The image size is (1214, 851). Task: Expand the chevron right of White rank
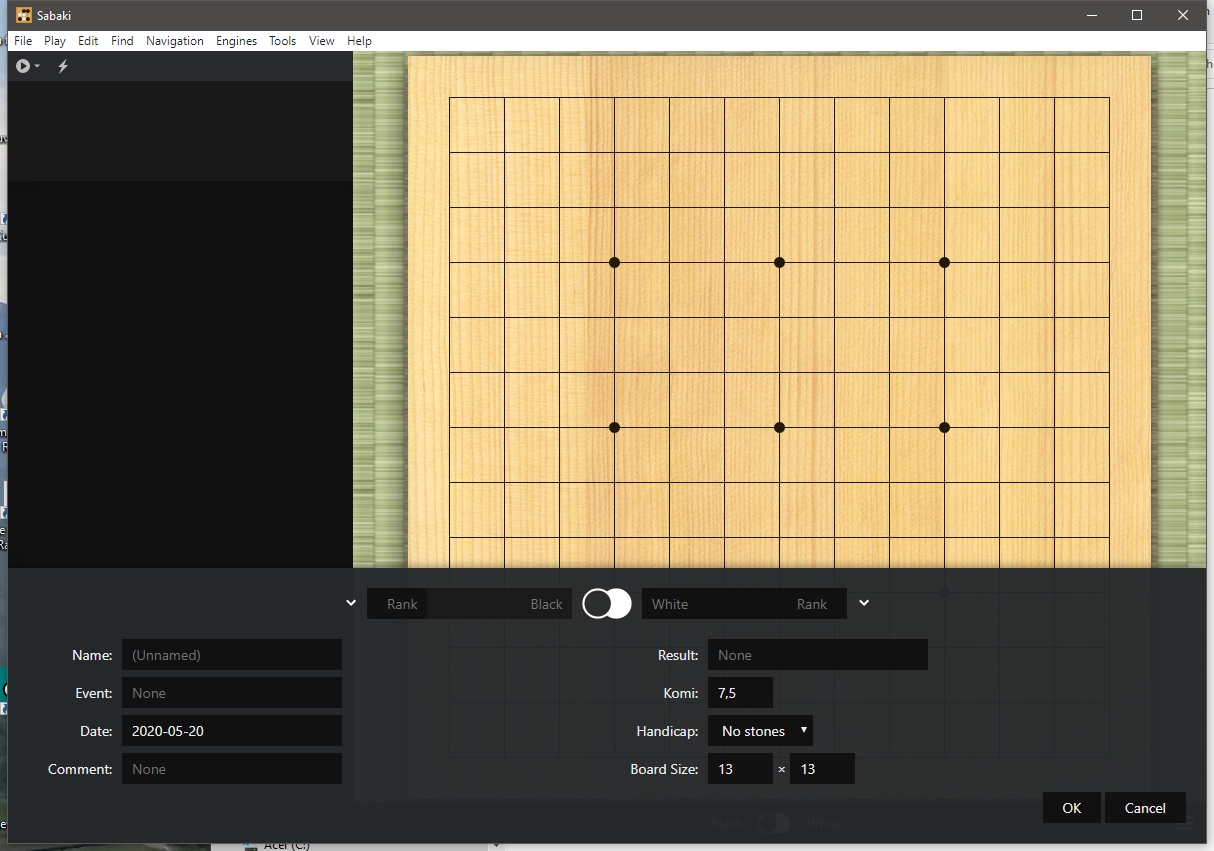[x=864, y=603]
